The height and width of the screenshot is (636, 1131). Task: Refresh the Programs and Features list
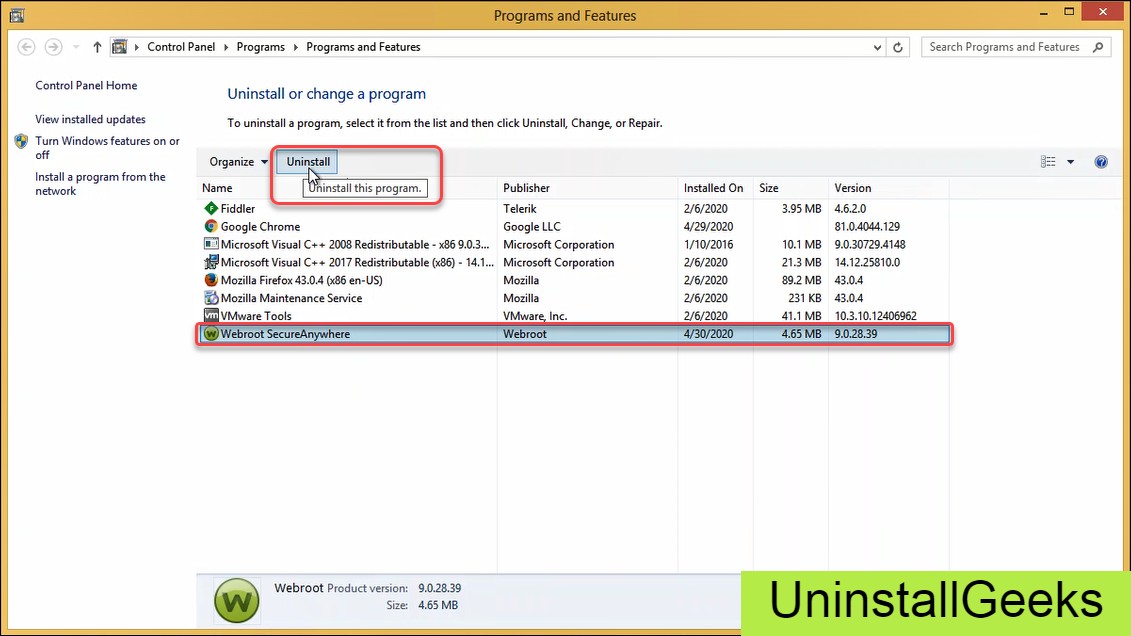coord(898,48)
